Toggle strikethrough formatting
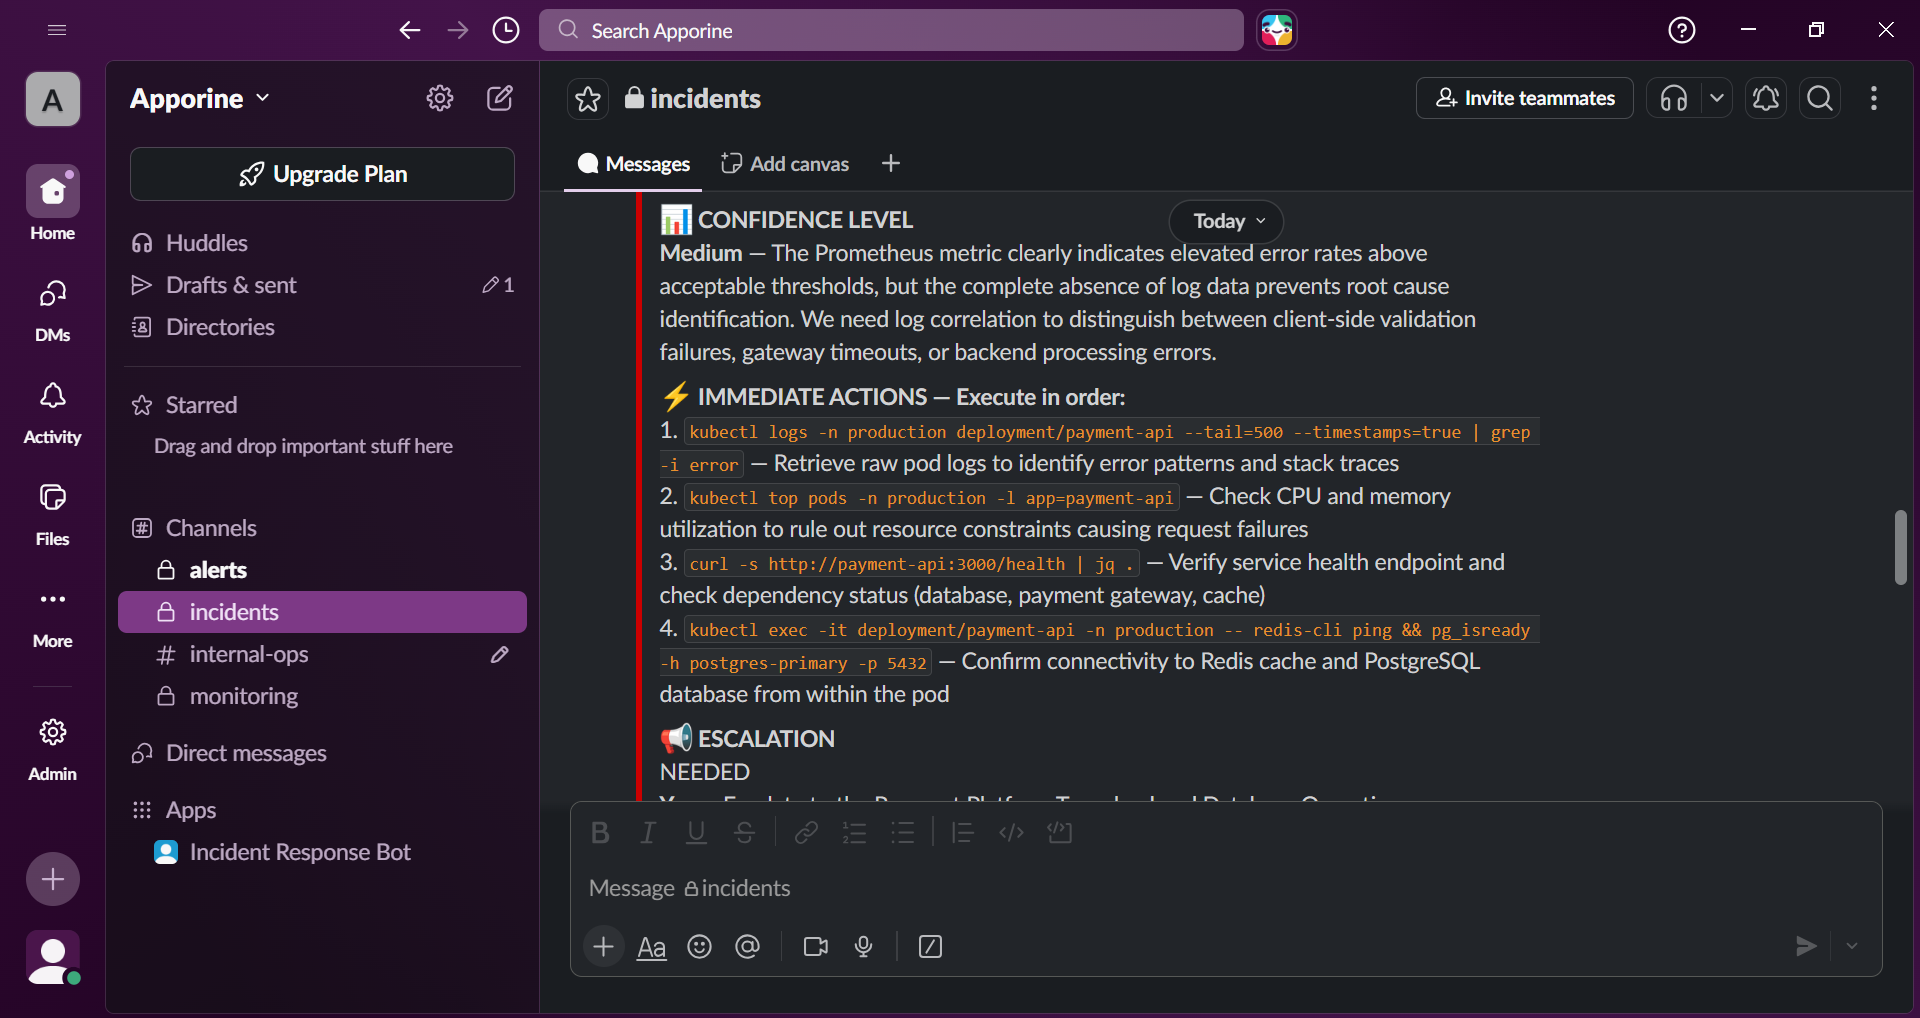The image size is (1920, 1018). (x=745, y=832)
